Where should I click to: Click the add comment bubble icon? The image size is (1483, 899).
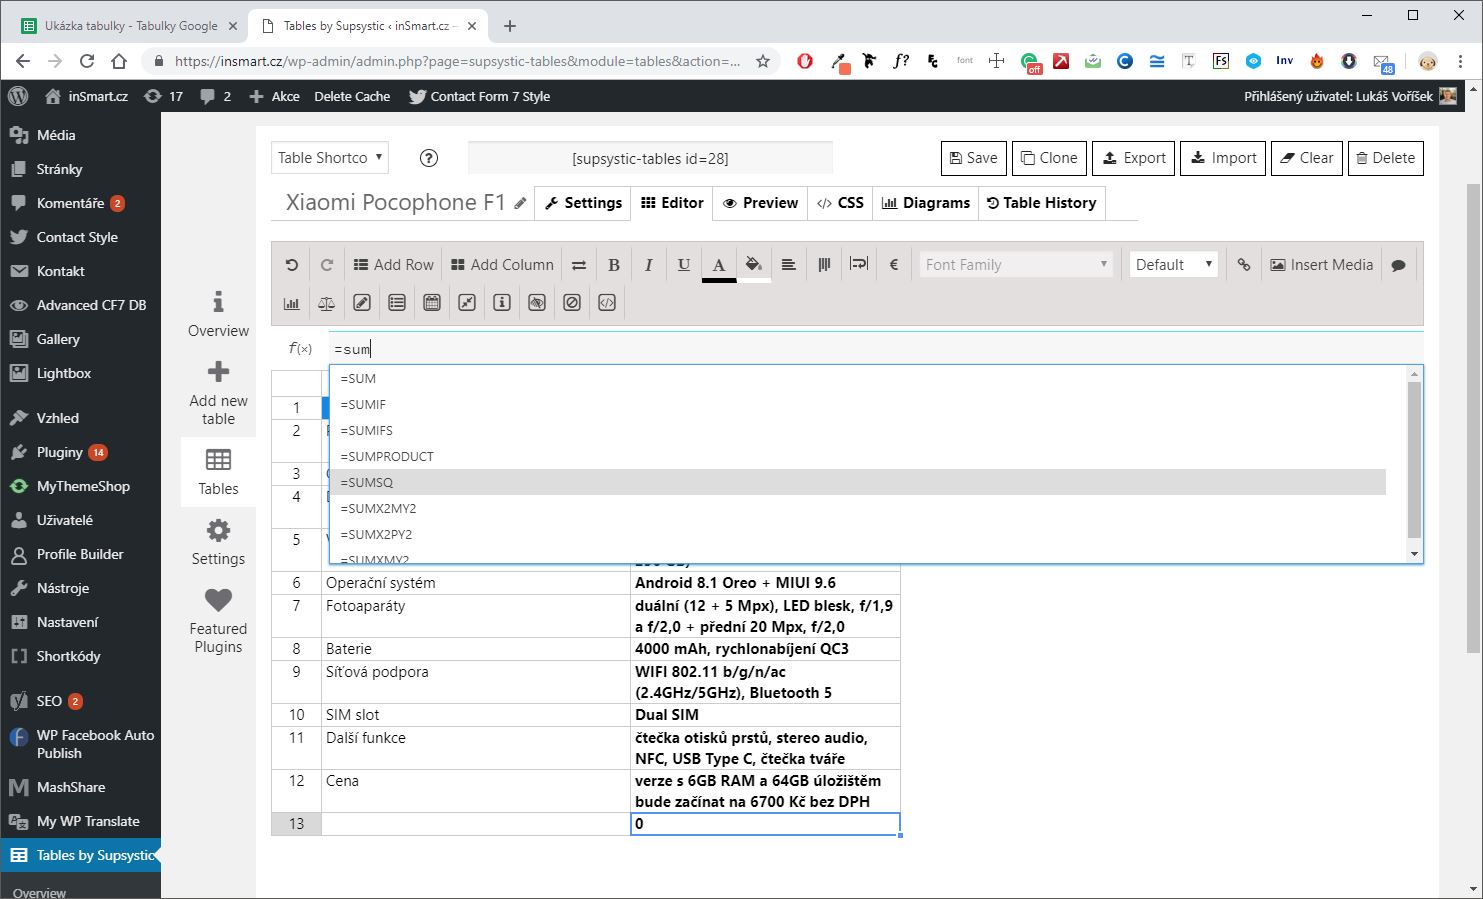click(x=1398, y=265)
